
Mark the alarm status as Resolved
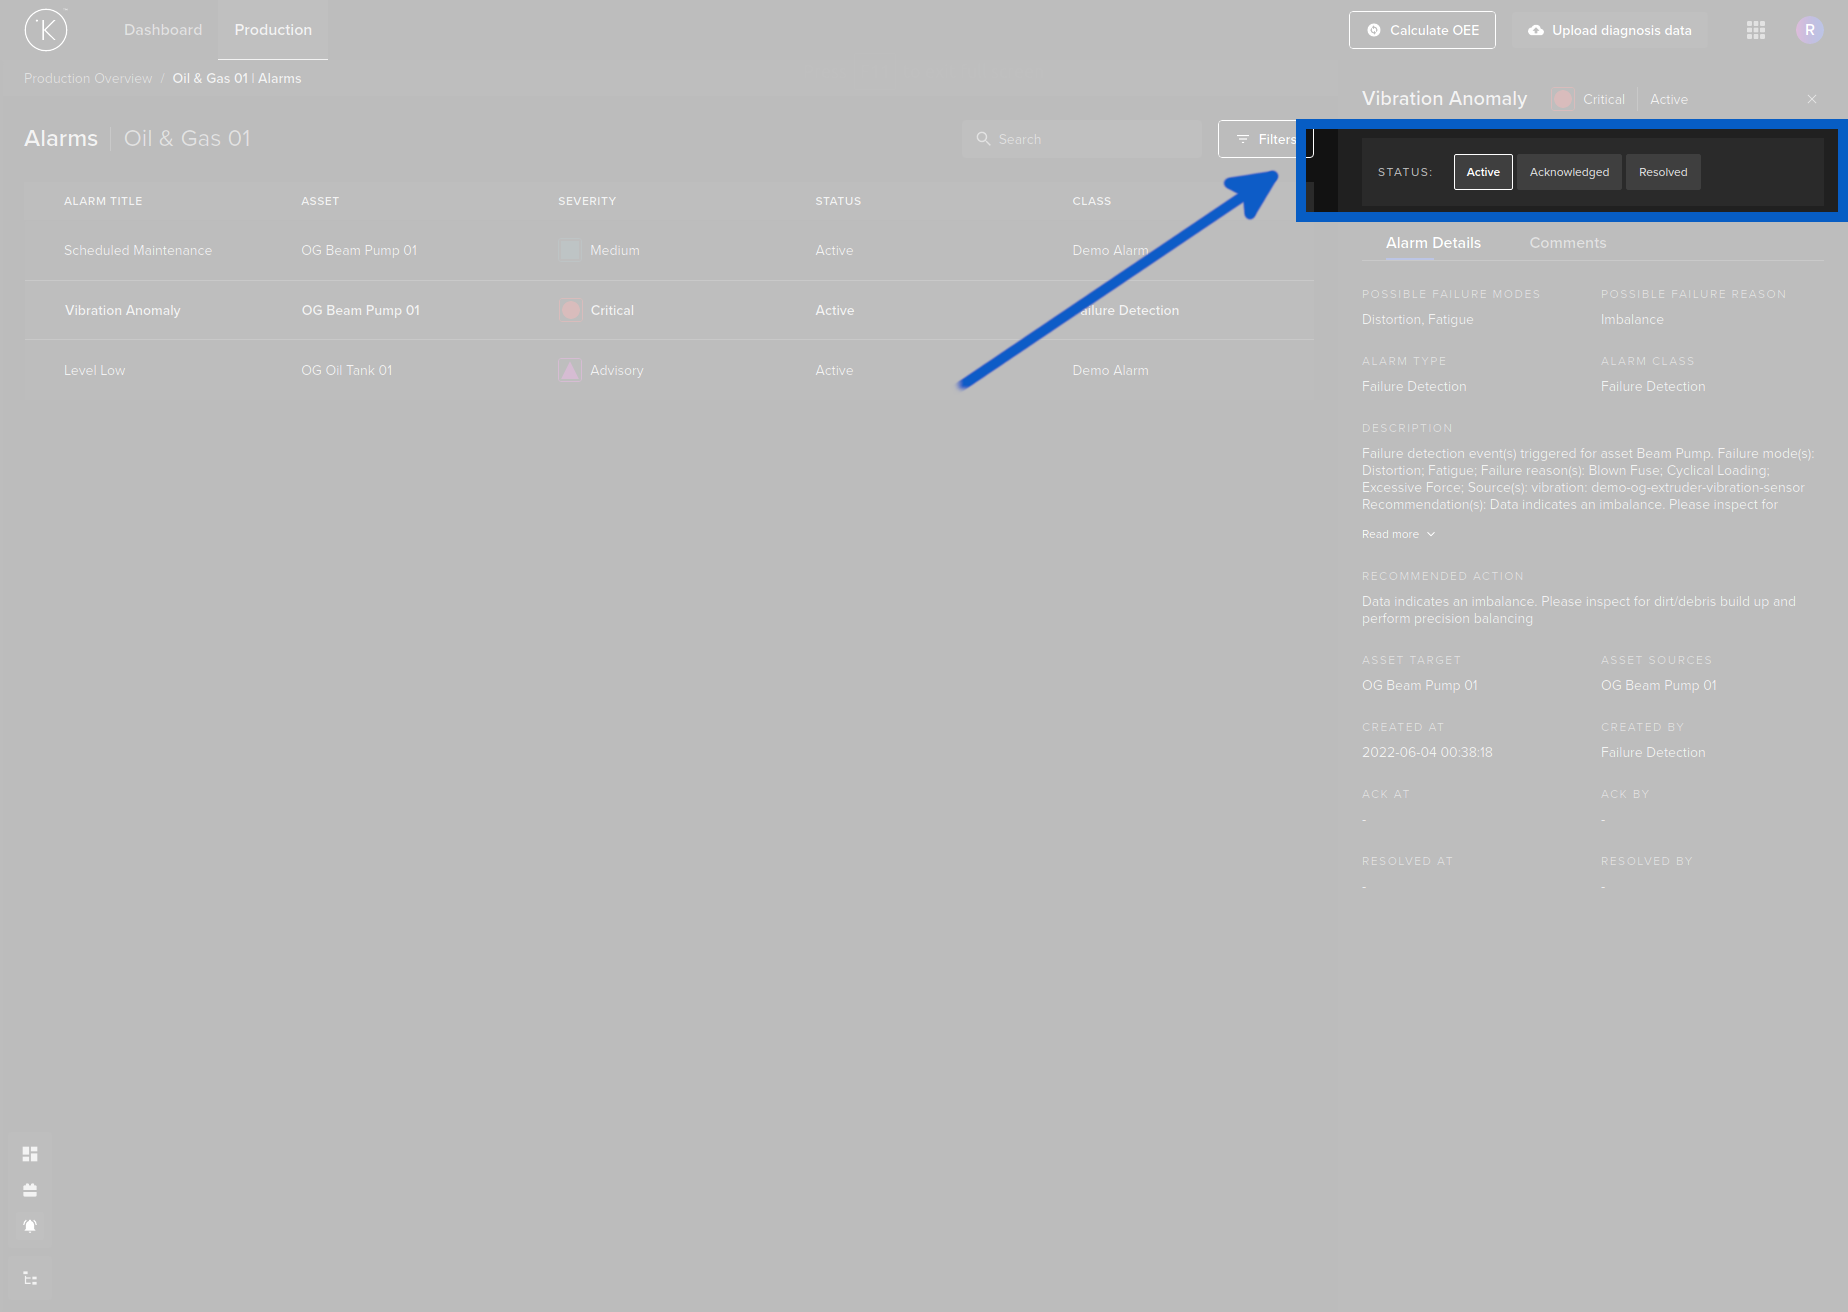pyautogui.click(x=1662, y=171)
